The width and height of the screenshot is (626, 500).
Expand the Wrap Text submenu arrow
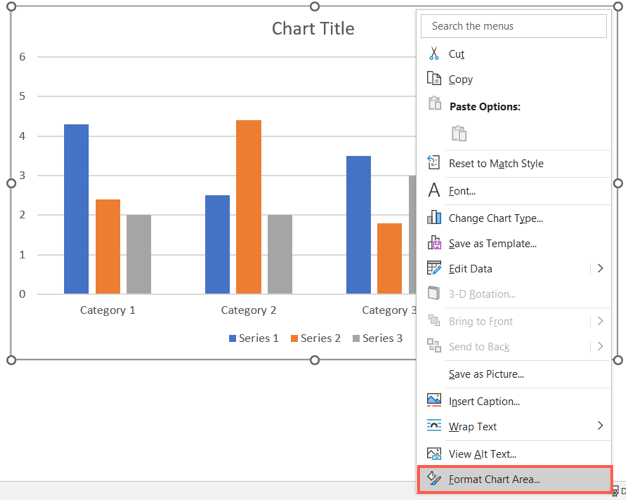pos(600,426)
